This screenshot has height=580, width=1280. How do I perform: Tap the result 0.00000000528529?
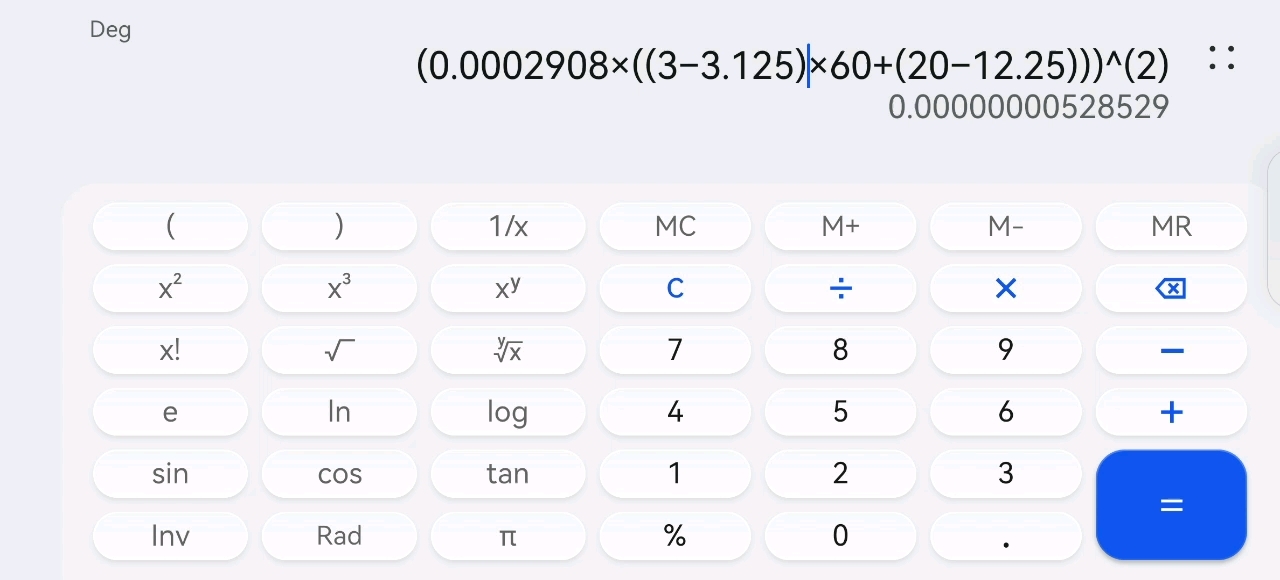click(1028, 106)
